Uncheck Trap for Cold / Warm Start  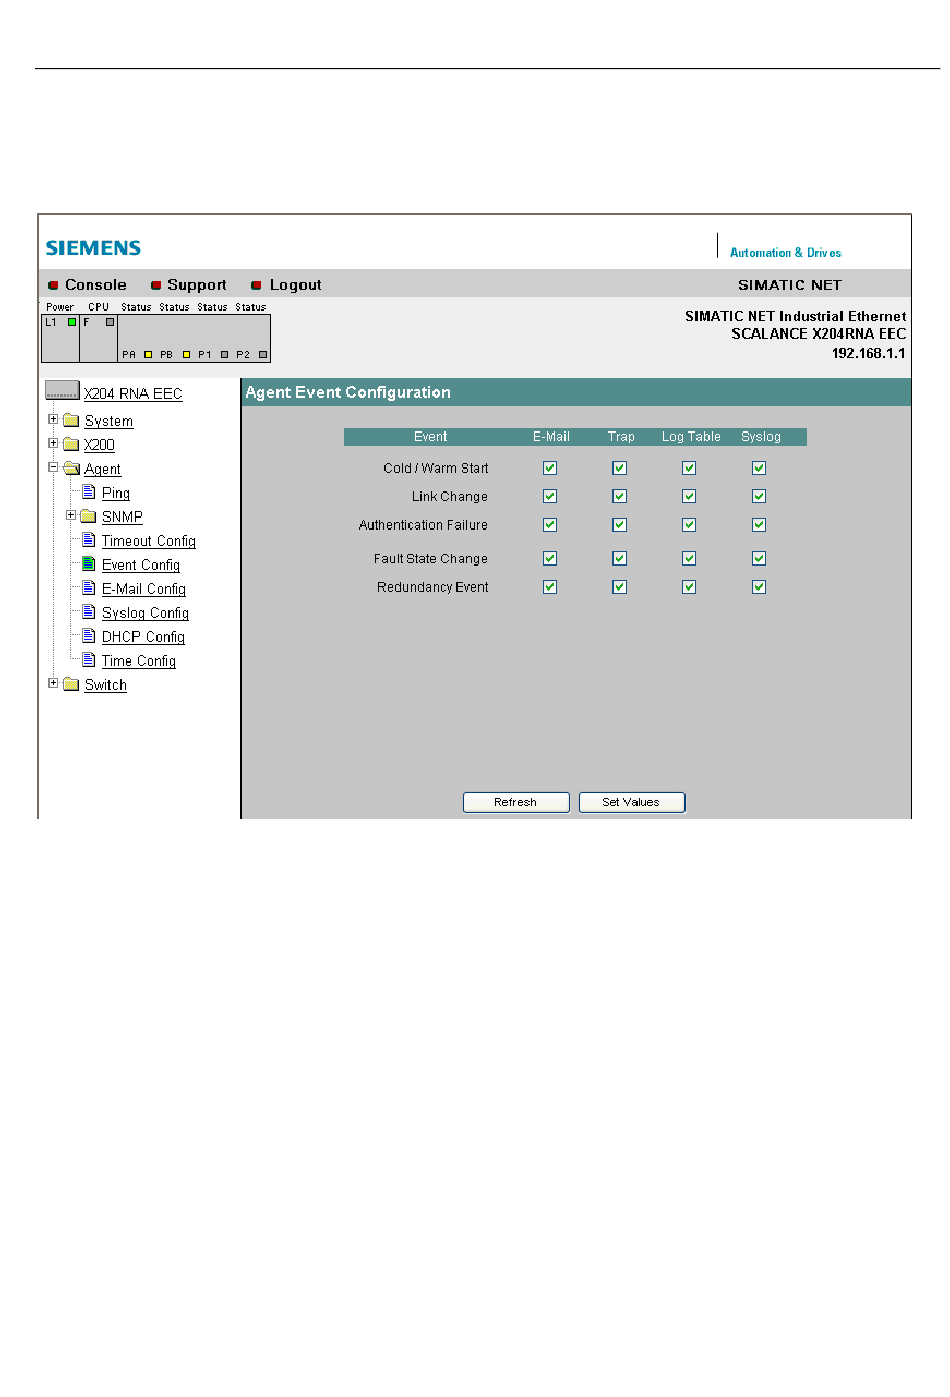point(620,468)
